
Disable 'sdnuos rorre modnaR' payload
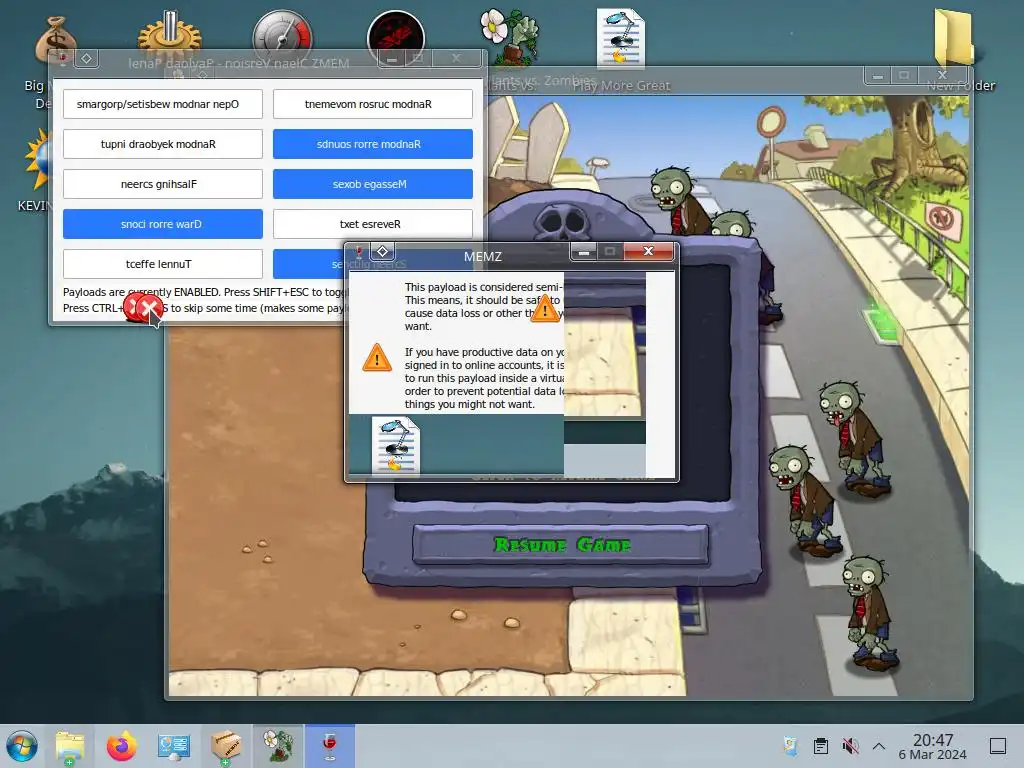point(373,144)
